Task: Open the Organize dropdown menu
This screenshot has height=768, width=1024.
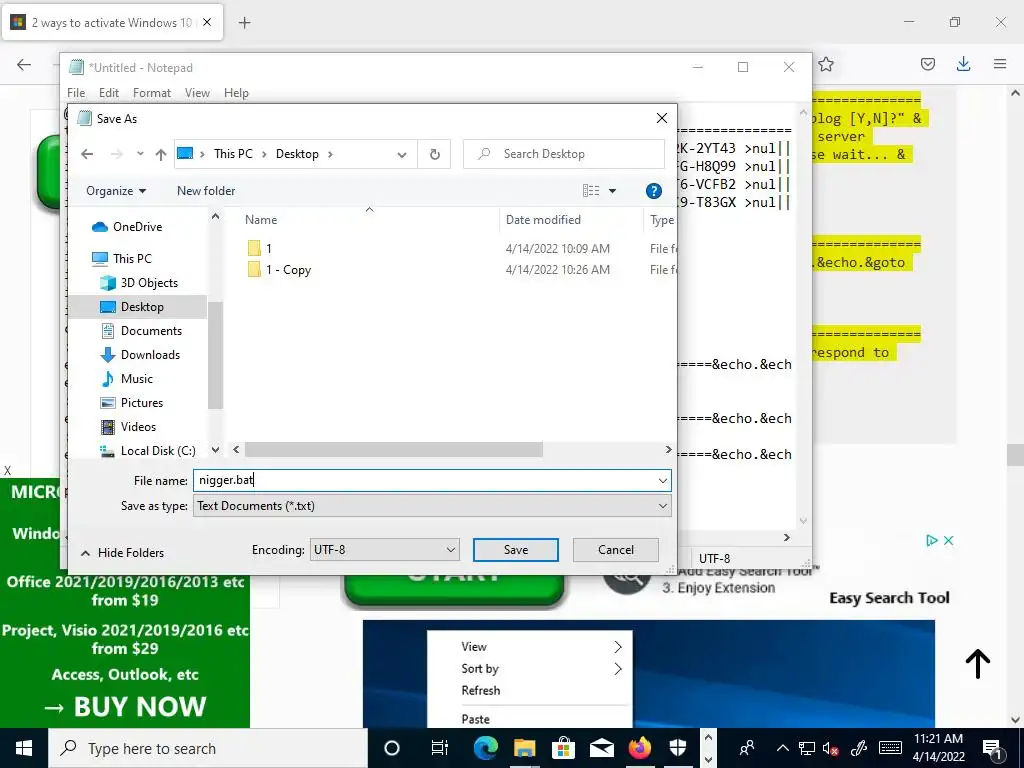Action: [116, 191]
